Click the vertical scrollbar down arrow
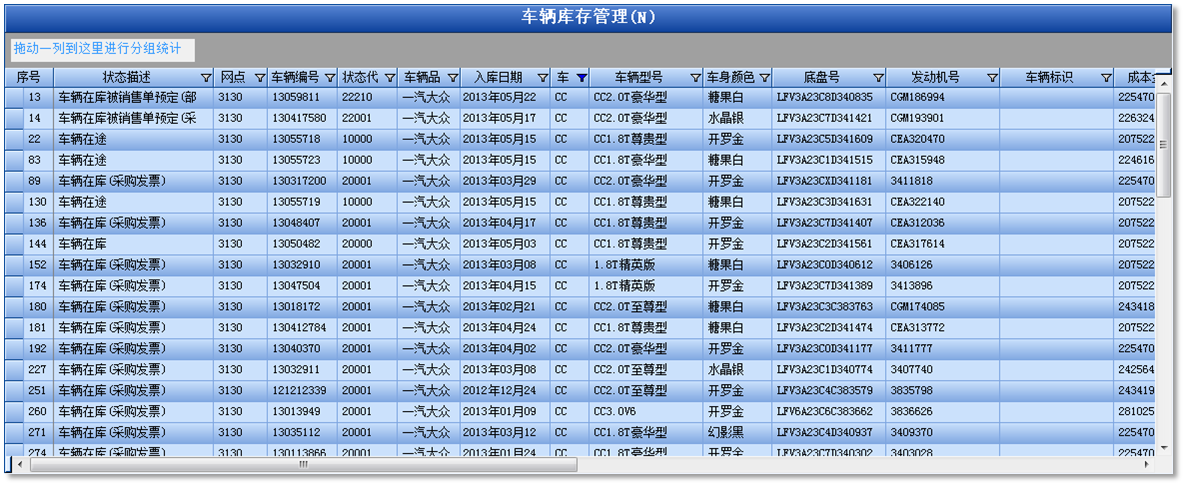Screen dimensions: 1184x485 pyautogui.click(x=1163, y=447)
